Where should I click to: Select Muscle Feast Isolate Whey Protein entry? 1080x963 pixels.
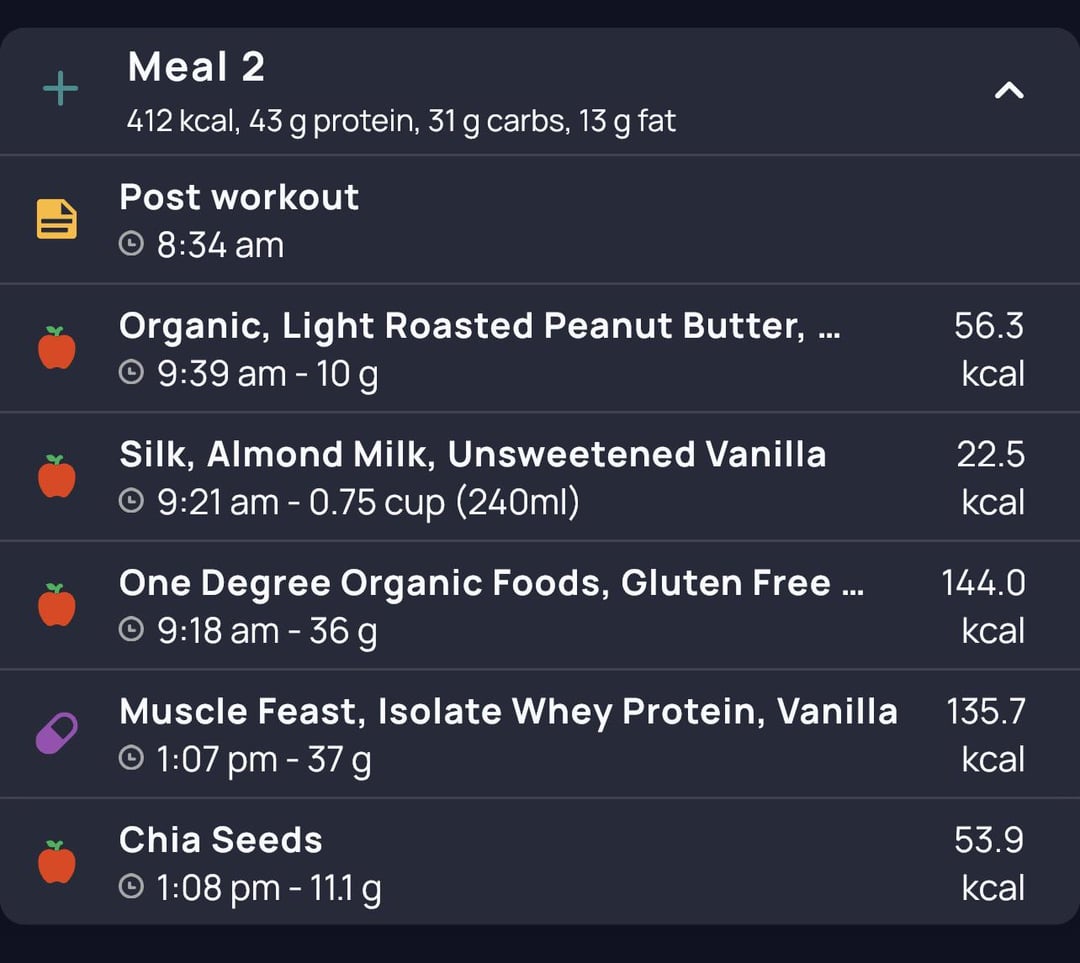click(540, 734)
